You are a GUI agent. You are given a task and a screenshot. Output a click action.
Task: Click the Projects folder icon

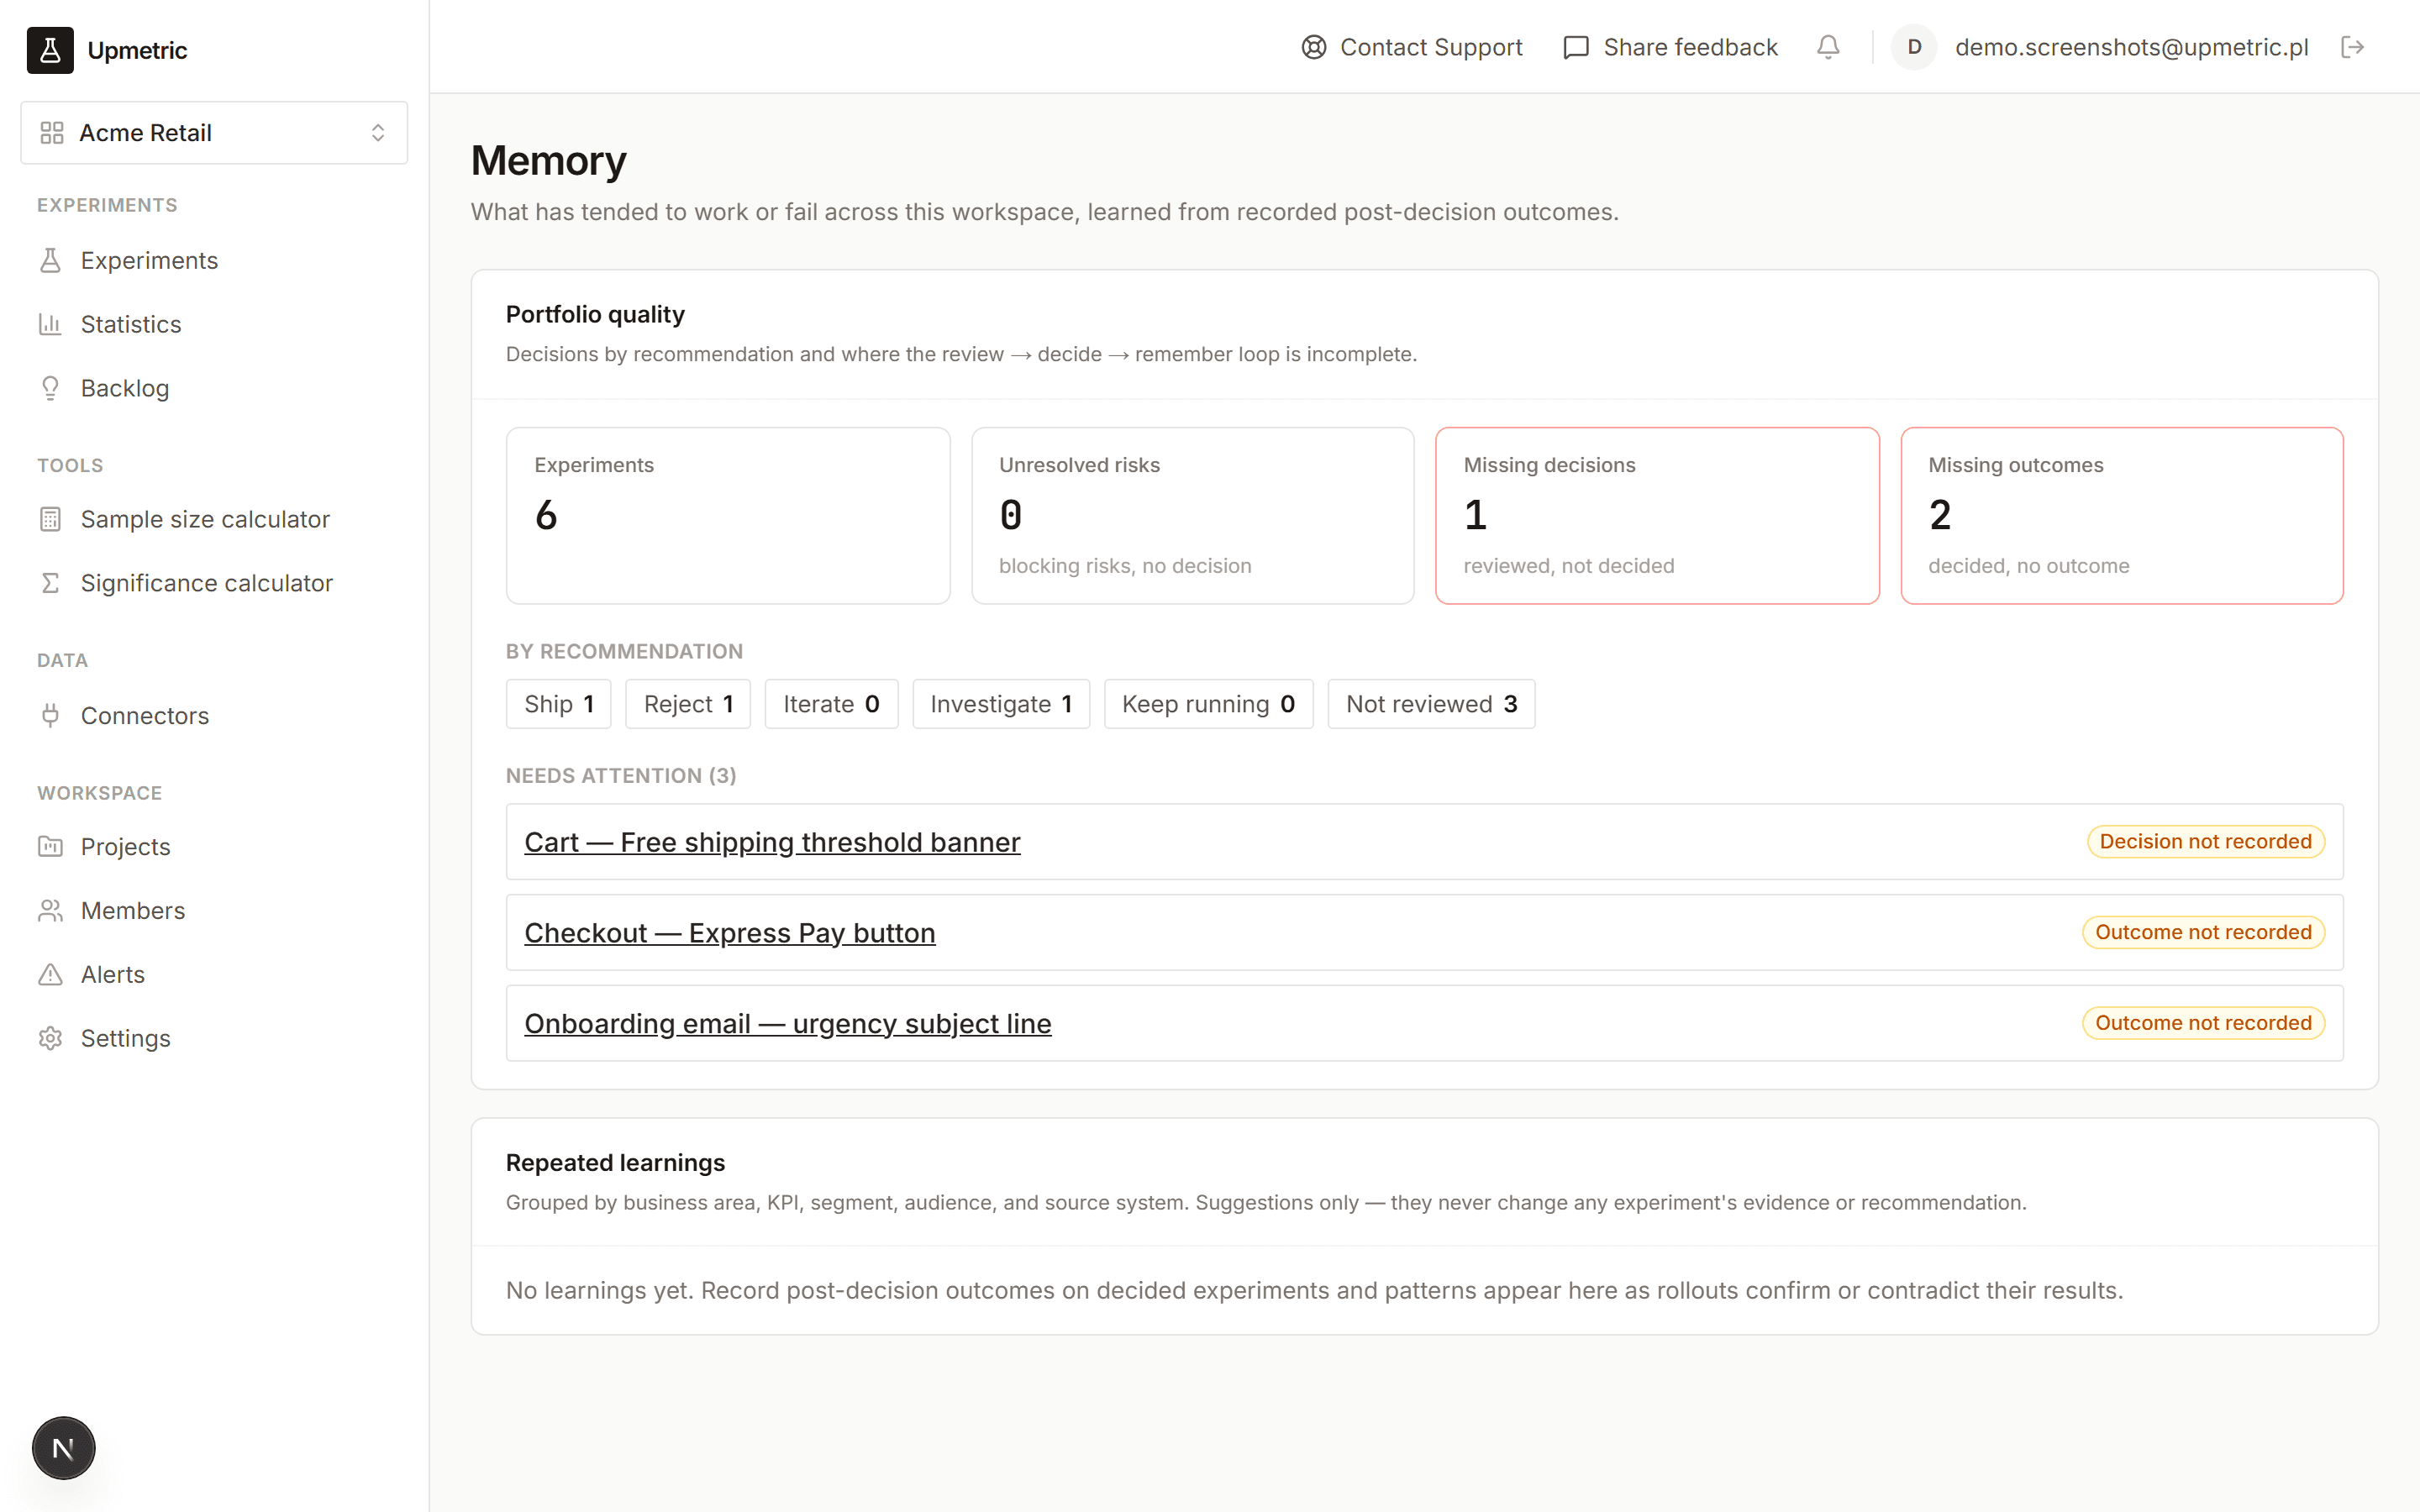pyautogui.click(x=50, y=847)
